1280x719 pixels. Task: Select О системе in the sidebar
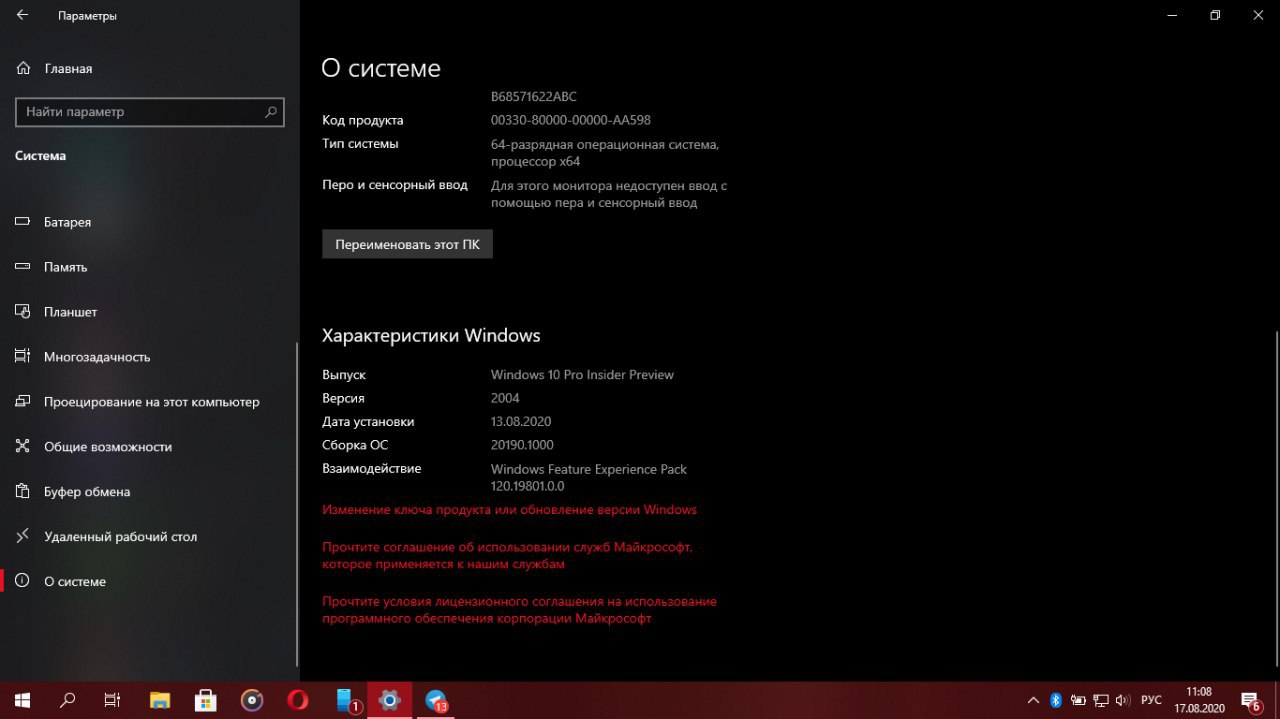coord(150,581)
